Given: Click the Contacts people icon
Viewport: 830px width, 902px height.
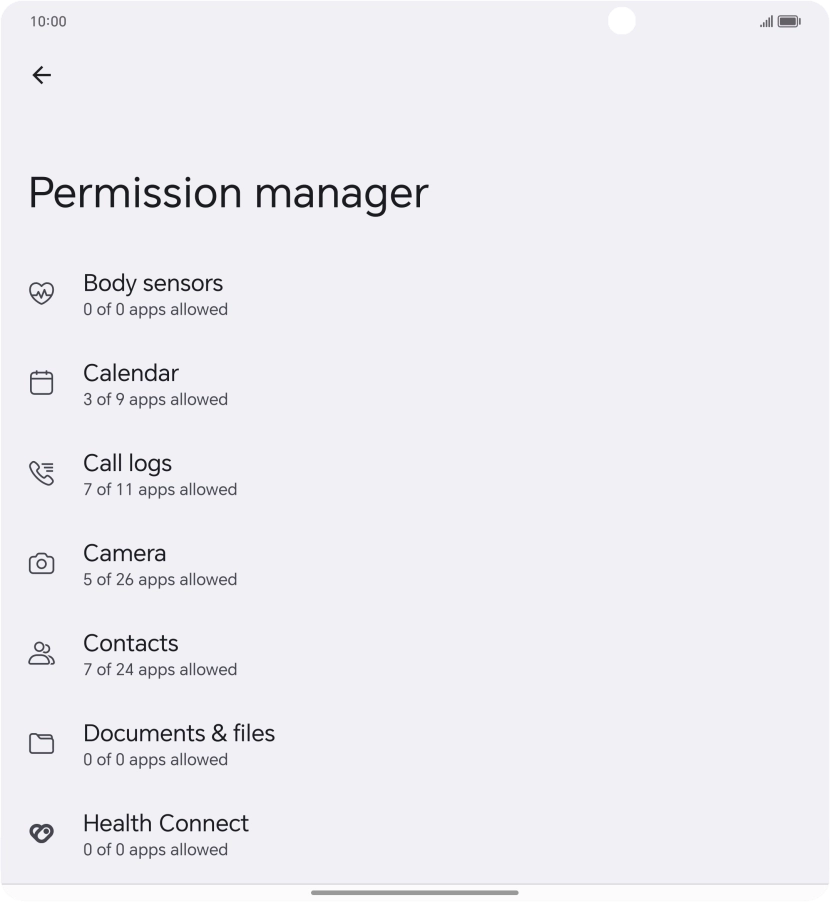Looking at the screenshot, I should pos(41,652).
